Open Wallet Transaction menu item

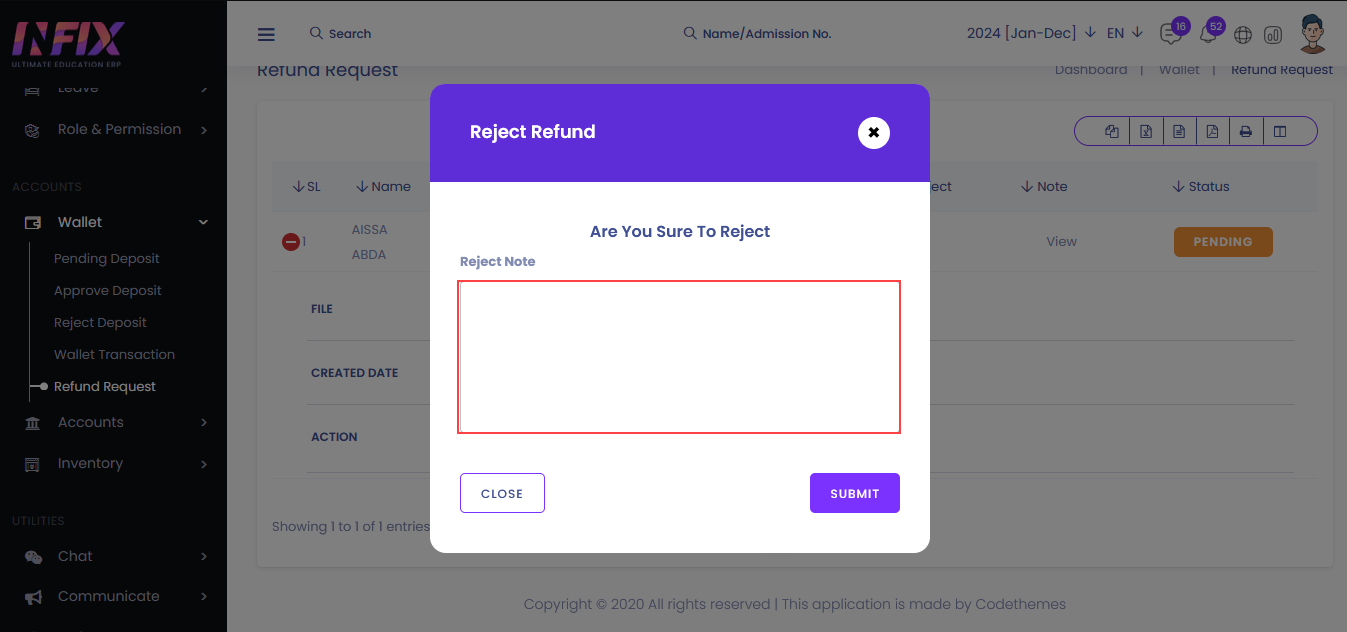(114, 354)
